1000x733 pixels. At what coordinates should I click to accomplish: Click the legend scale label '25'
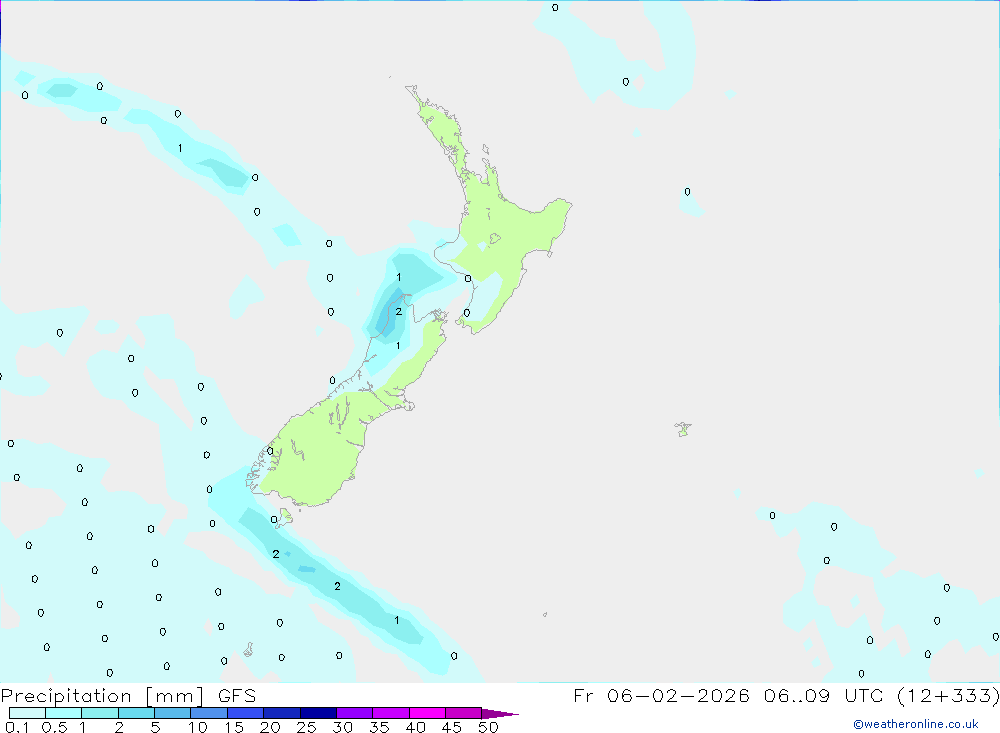(x=306, y=727)
